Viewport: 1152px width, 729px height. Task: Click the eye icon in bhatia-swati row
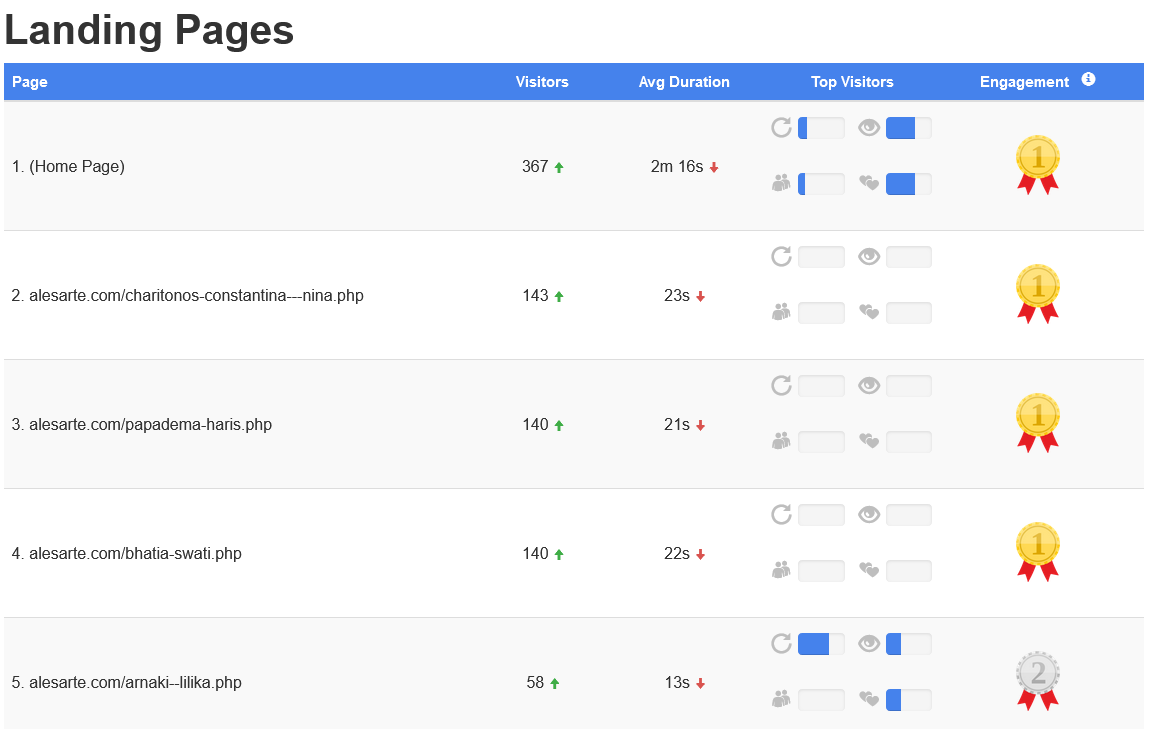tap(869, 514)
